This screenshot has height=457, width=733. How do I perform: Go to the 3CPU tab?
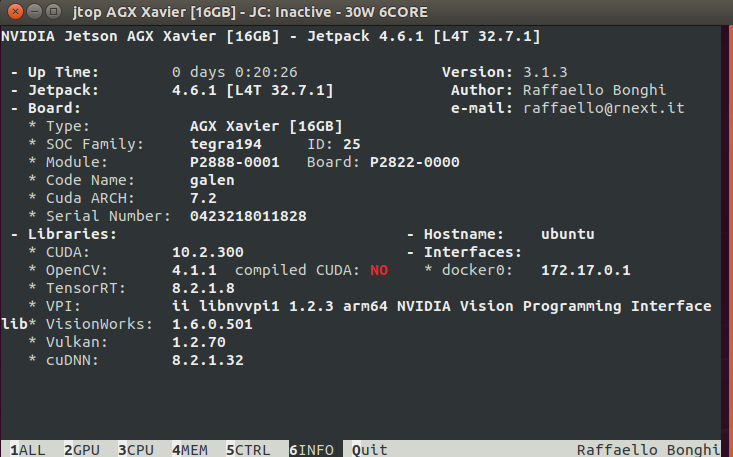[x=135, y=449]
